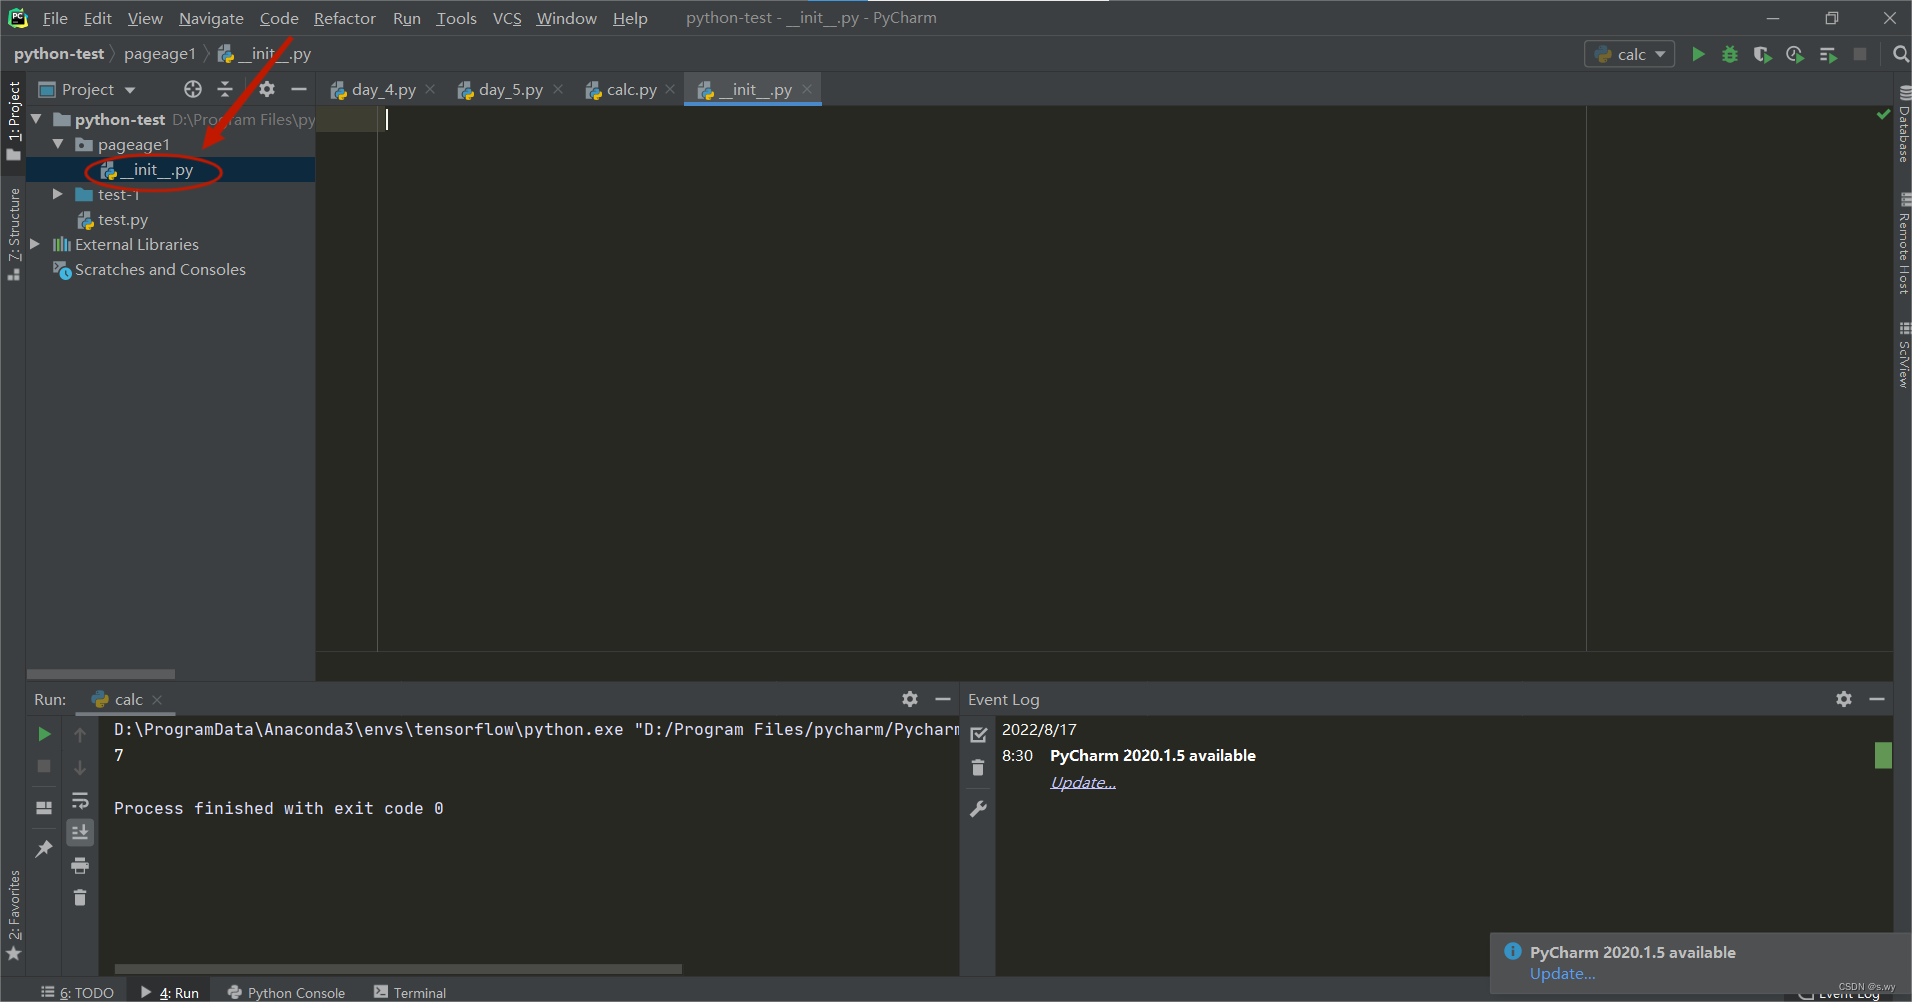
Task: Expand the test-1 folder
Action: pos(58,194)
